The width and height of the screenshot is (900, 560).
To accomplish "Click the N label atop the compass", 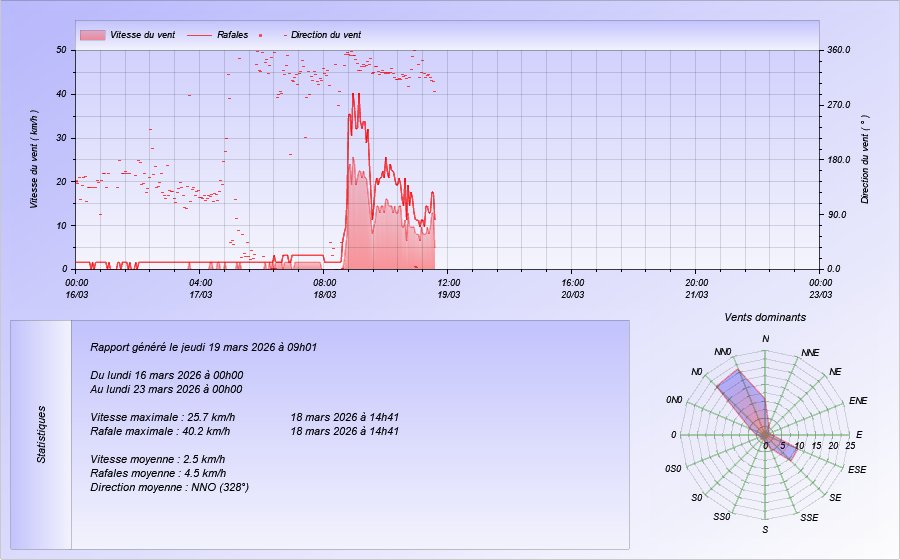I will coord(766,339).
